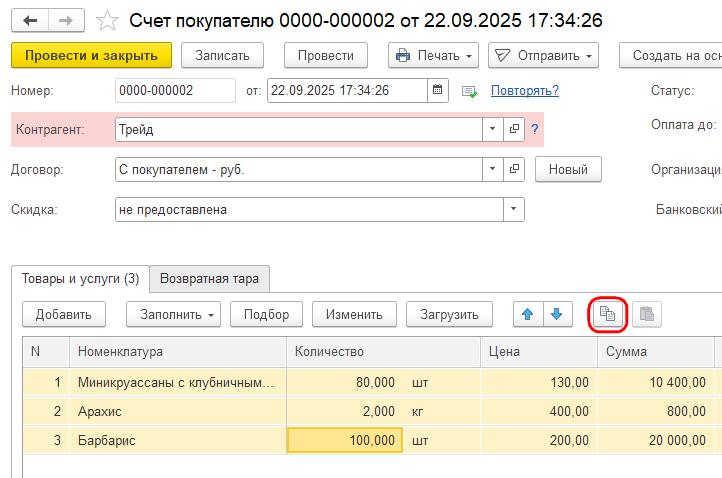Expand the Скидка dropdown list
The width and height of the screenshot is (722, 478).
[x=513, y=210]
